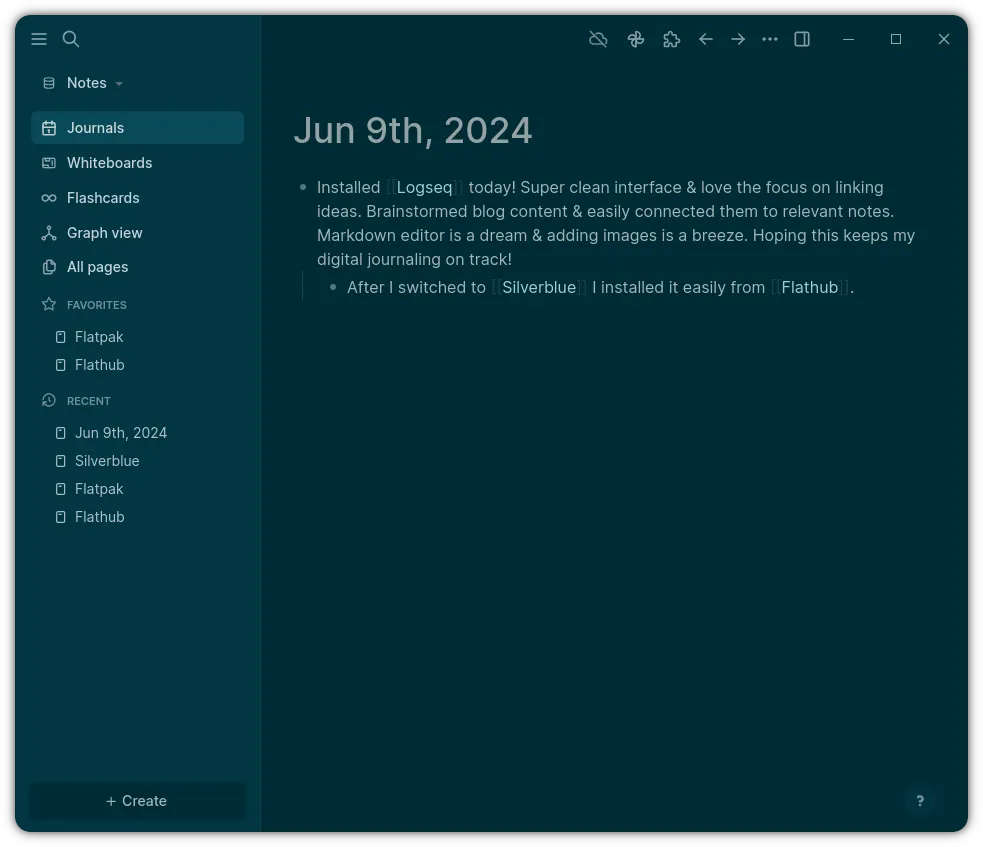Go back using the left arrow
The width and height of the screenshot is (983, 847).
coord(706,39)
